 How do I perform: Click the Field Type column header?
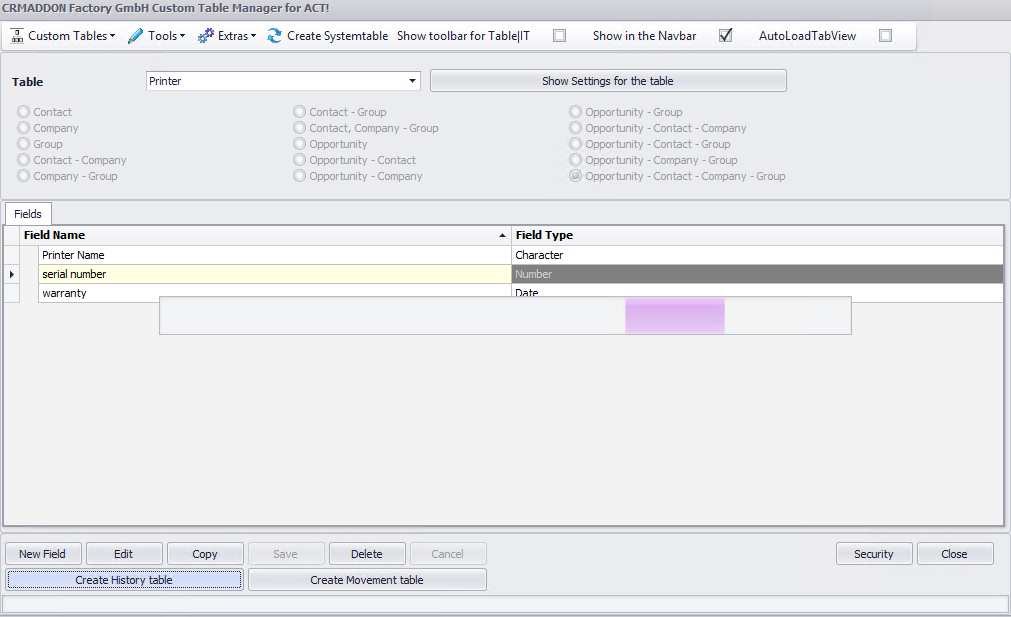[757, 235]
